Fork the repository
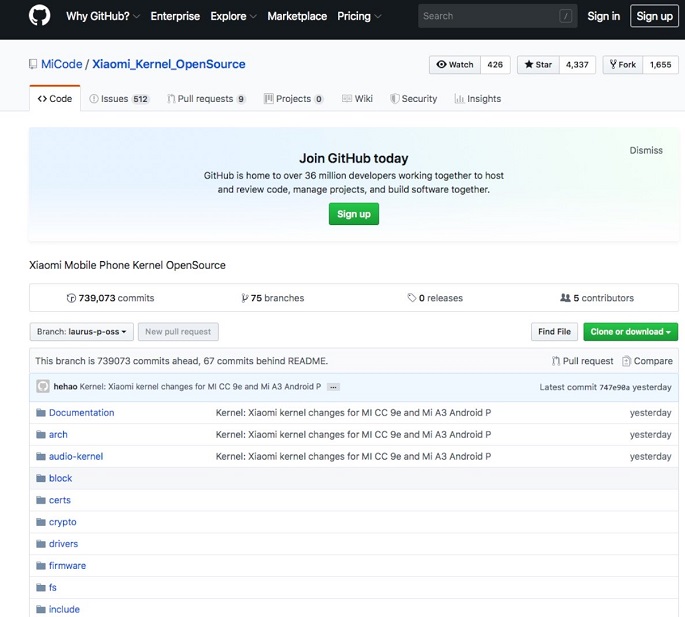The width and height of the screenshot is (685, 617). click(x=623, y=65)
